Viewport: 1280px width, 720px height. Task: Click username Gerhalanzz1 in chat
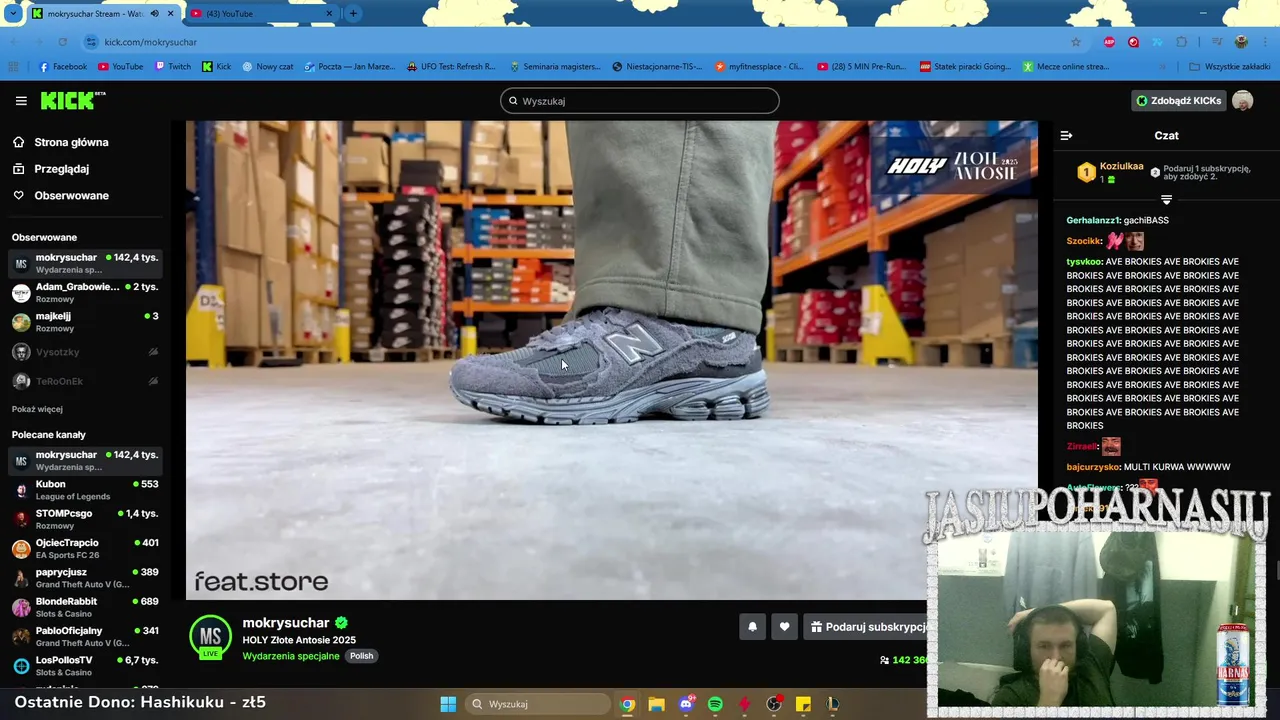click(1093, 220)
